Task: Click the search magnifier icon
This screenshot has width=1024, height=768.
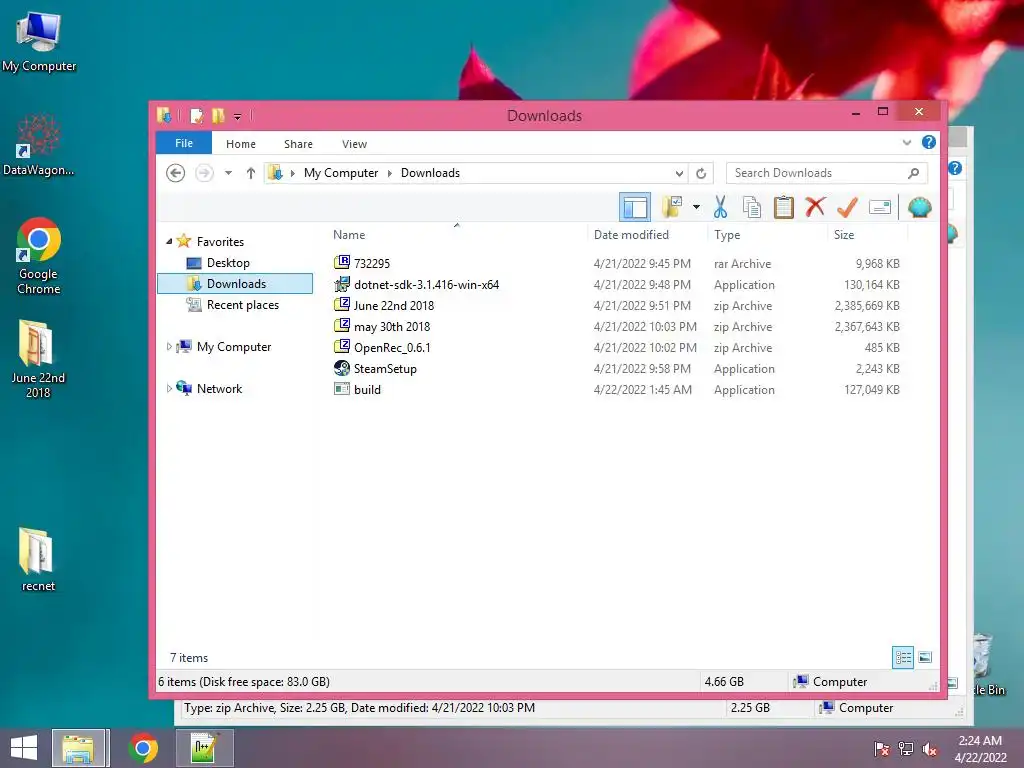Action: coord(914,173)
